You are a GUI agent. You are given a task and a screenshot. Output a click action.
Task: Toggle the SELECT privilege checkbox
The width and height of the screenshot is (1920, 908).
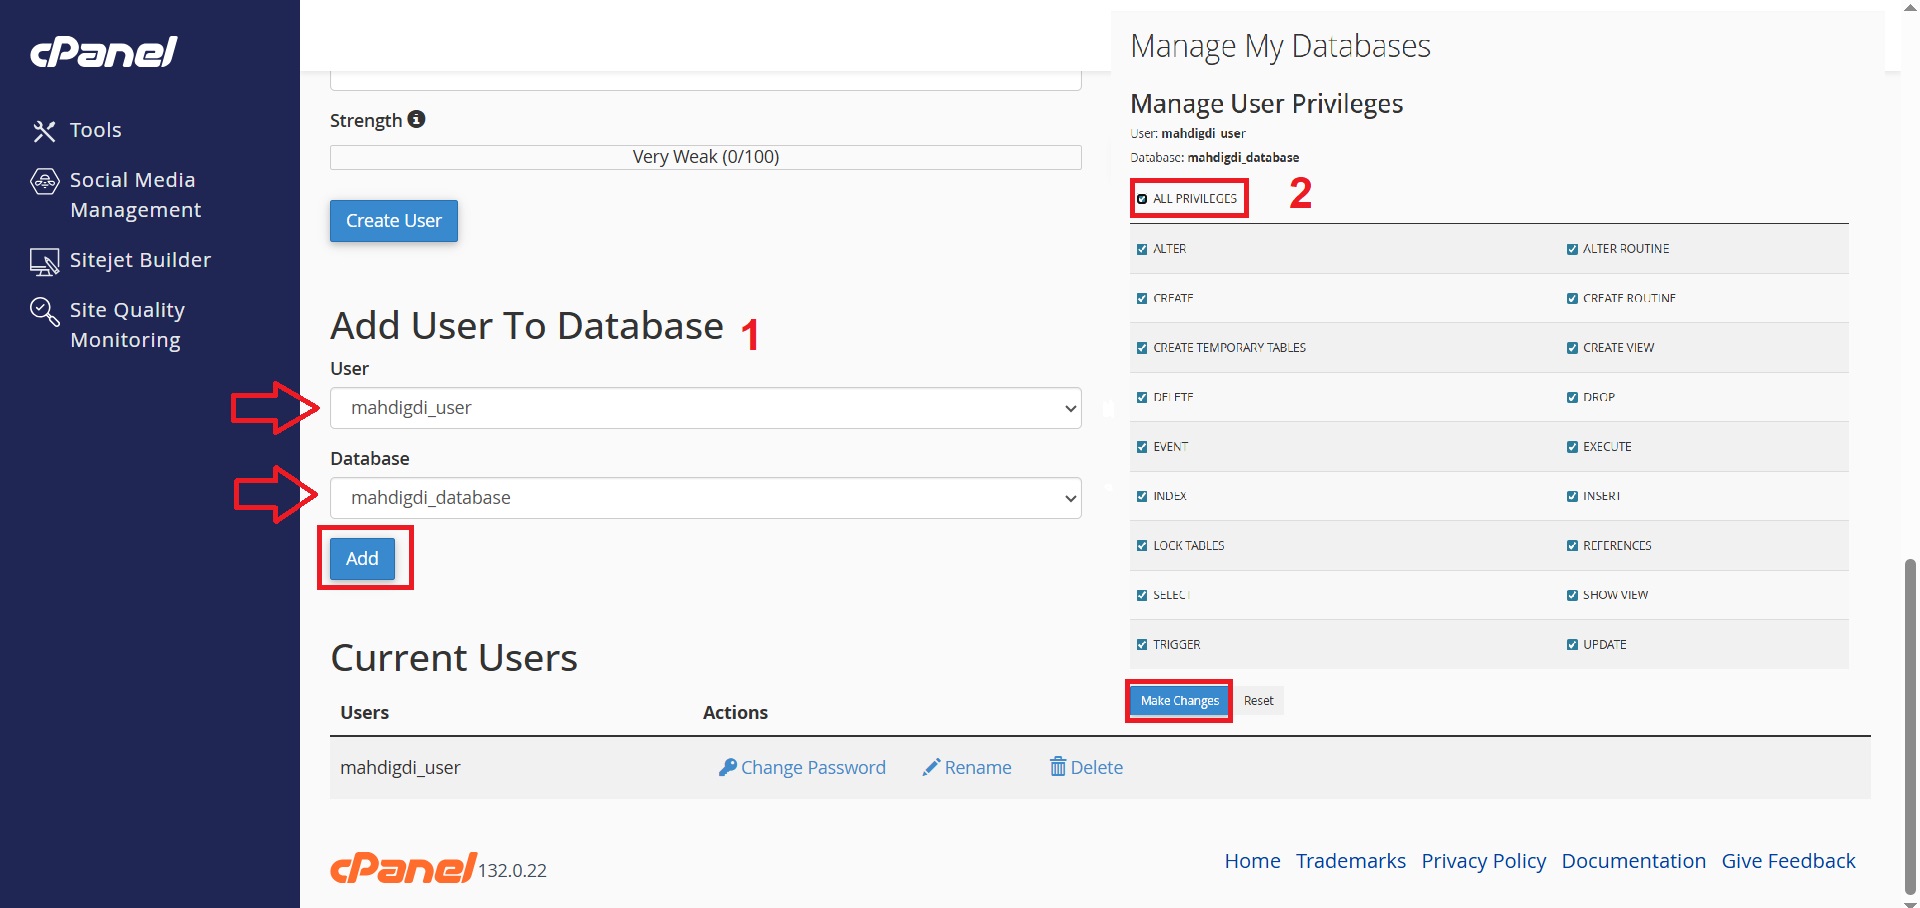point(1142,595)
